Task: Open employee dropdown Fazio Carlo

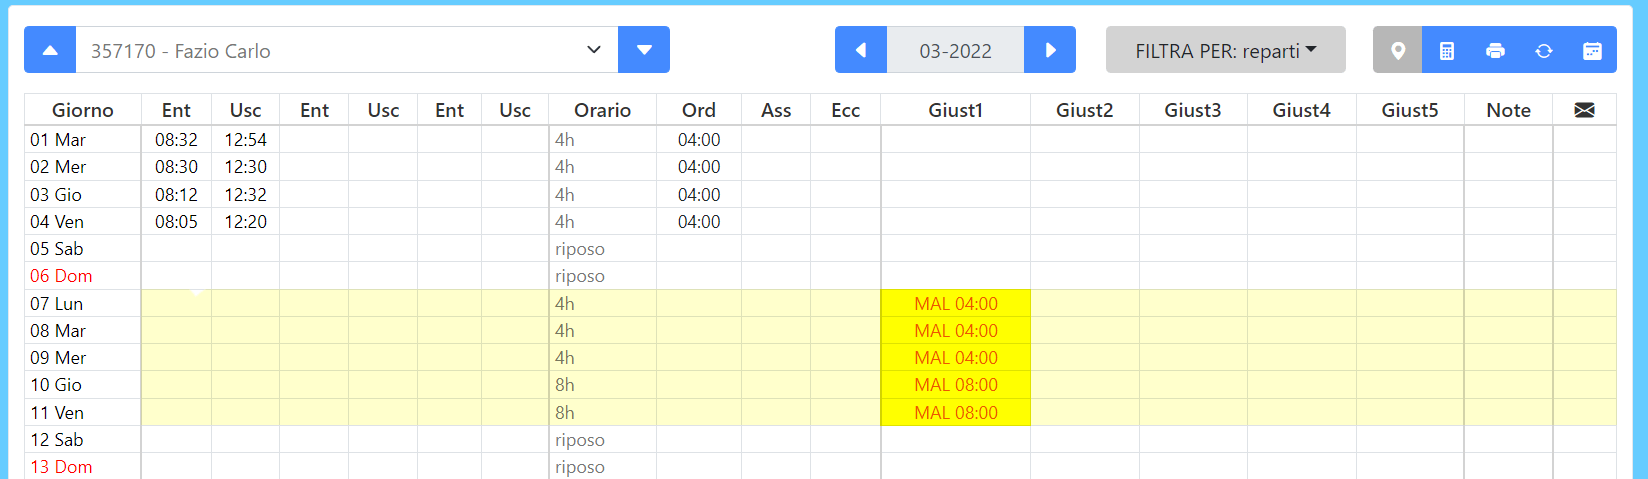Action: 347,50
